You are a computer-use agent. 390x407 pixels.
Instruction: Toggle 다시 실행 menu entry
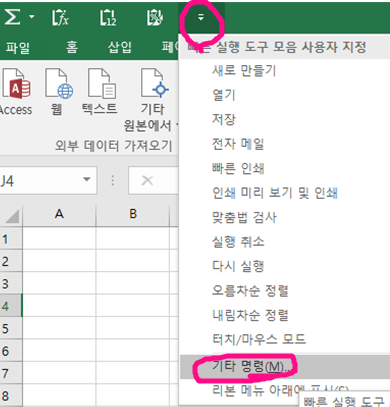[x=285, y=266]
